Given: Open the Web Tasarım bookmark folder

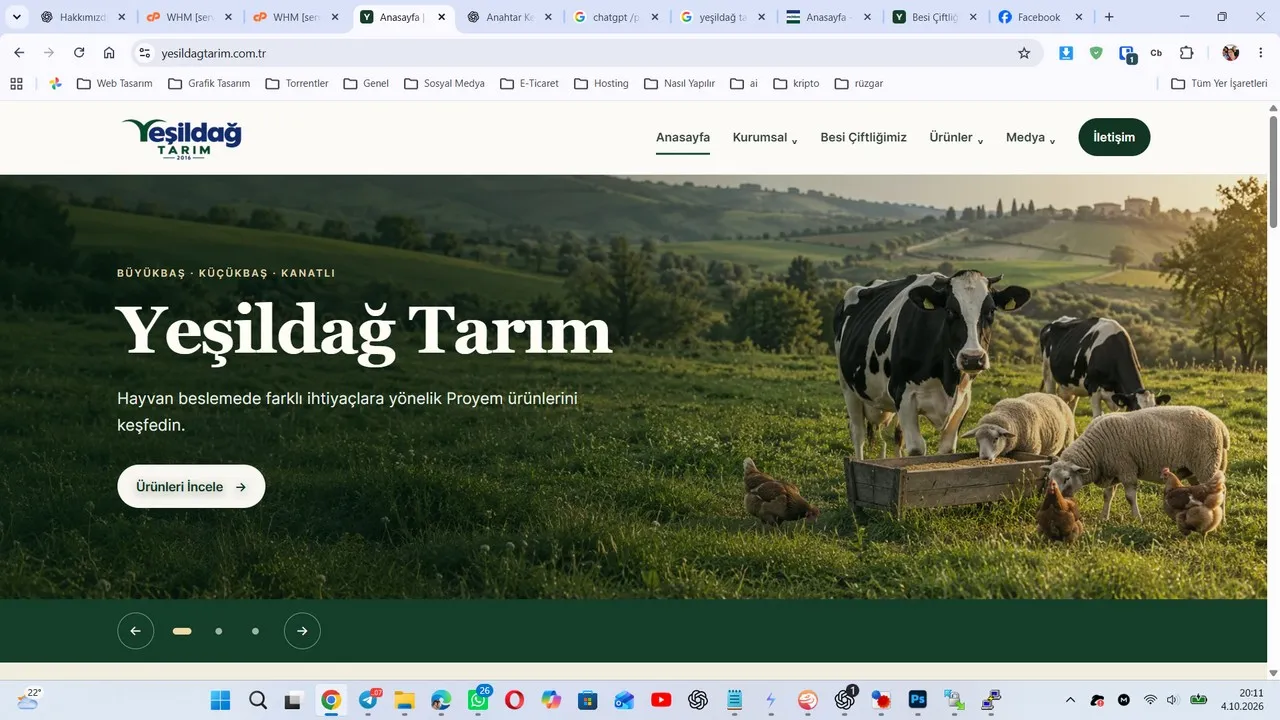Looking at the screenshot, I should click(114, 83).
